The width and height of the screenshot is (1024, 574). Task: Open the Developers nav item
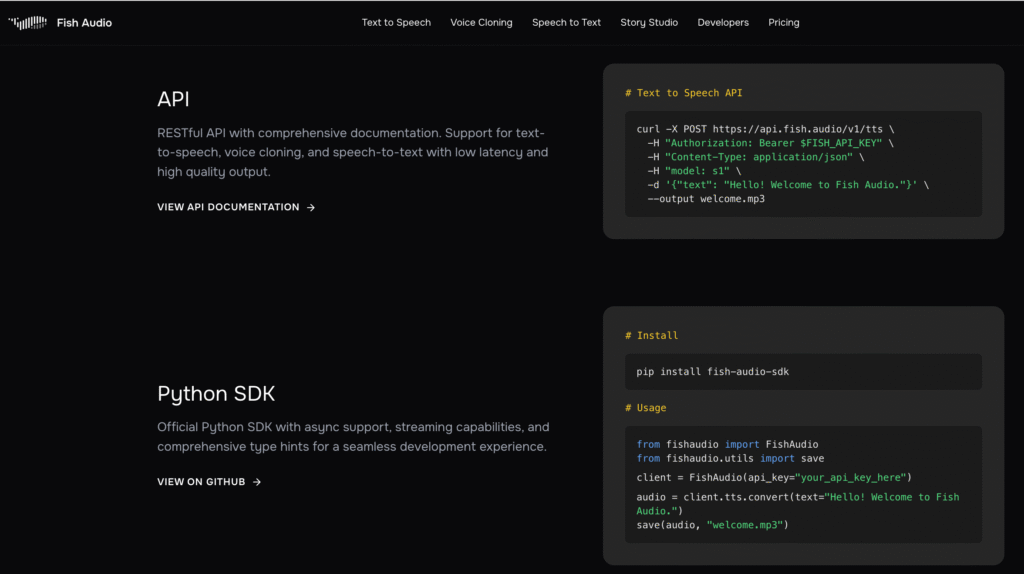[x=723, y=22]
